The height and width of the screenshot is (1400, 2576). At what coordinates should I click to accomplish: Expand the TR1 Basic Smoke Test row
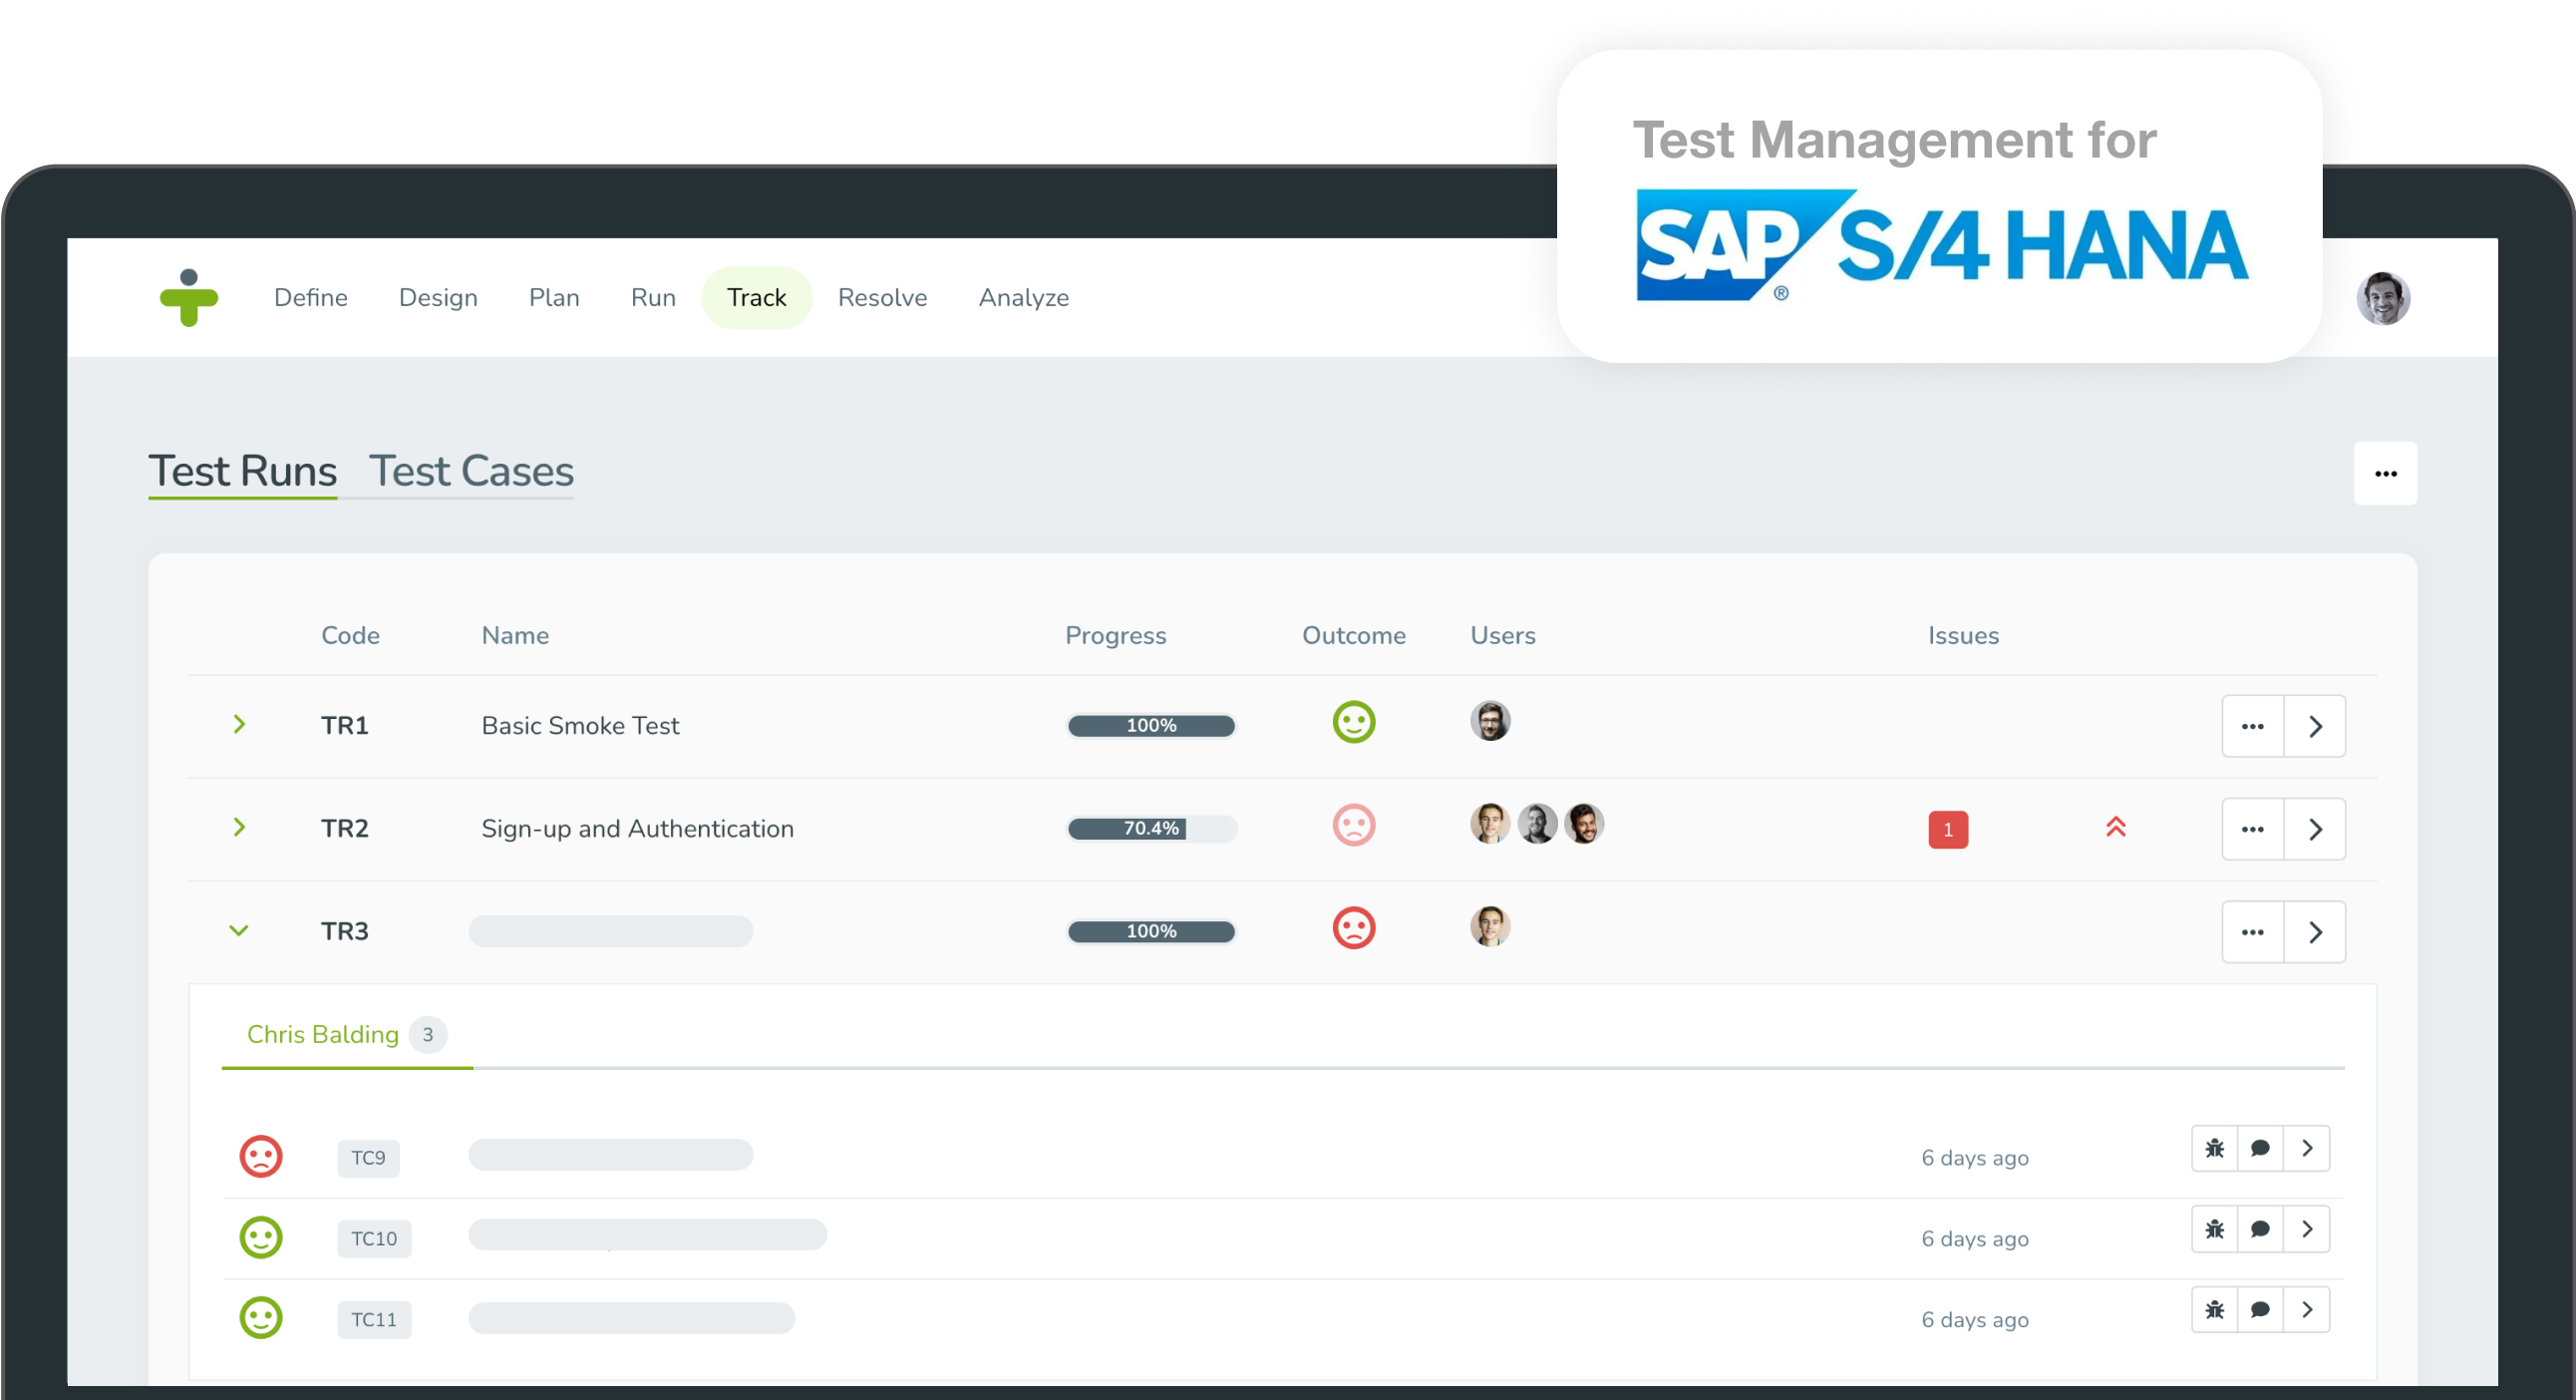(x=239, y=725)
